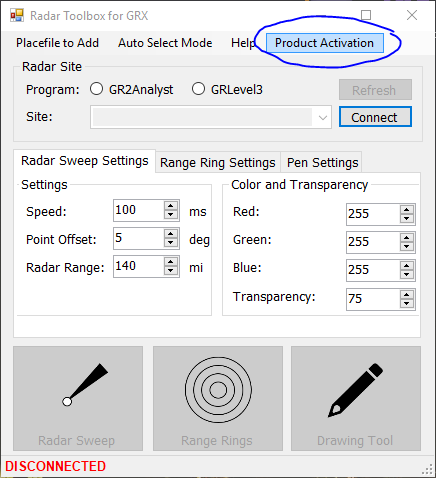This screenshot has height=478, width=436.
Task: Switch to the Radar Sweep Settings tab
Action: [85, 161]
